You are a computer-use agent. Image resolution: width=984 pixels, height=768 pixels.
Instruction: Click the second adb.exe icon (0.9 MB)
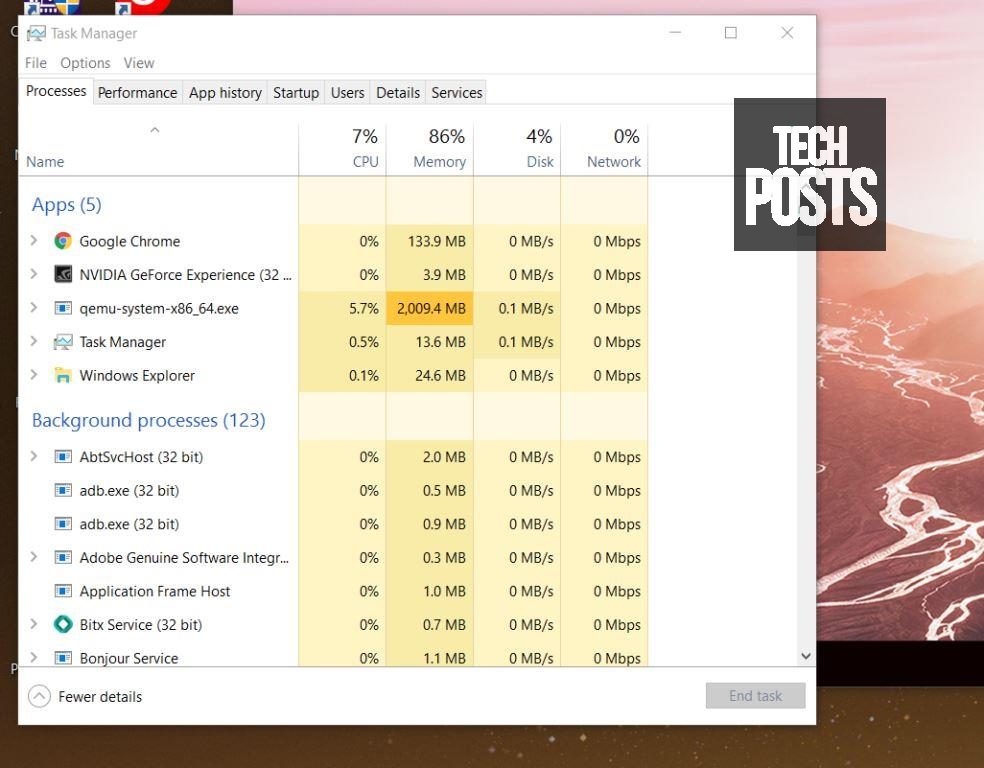click(63, 523)
